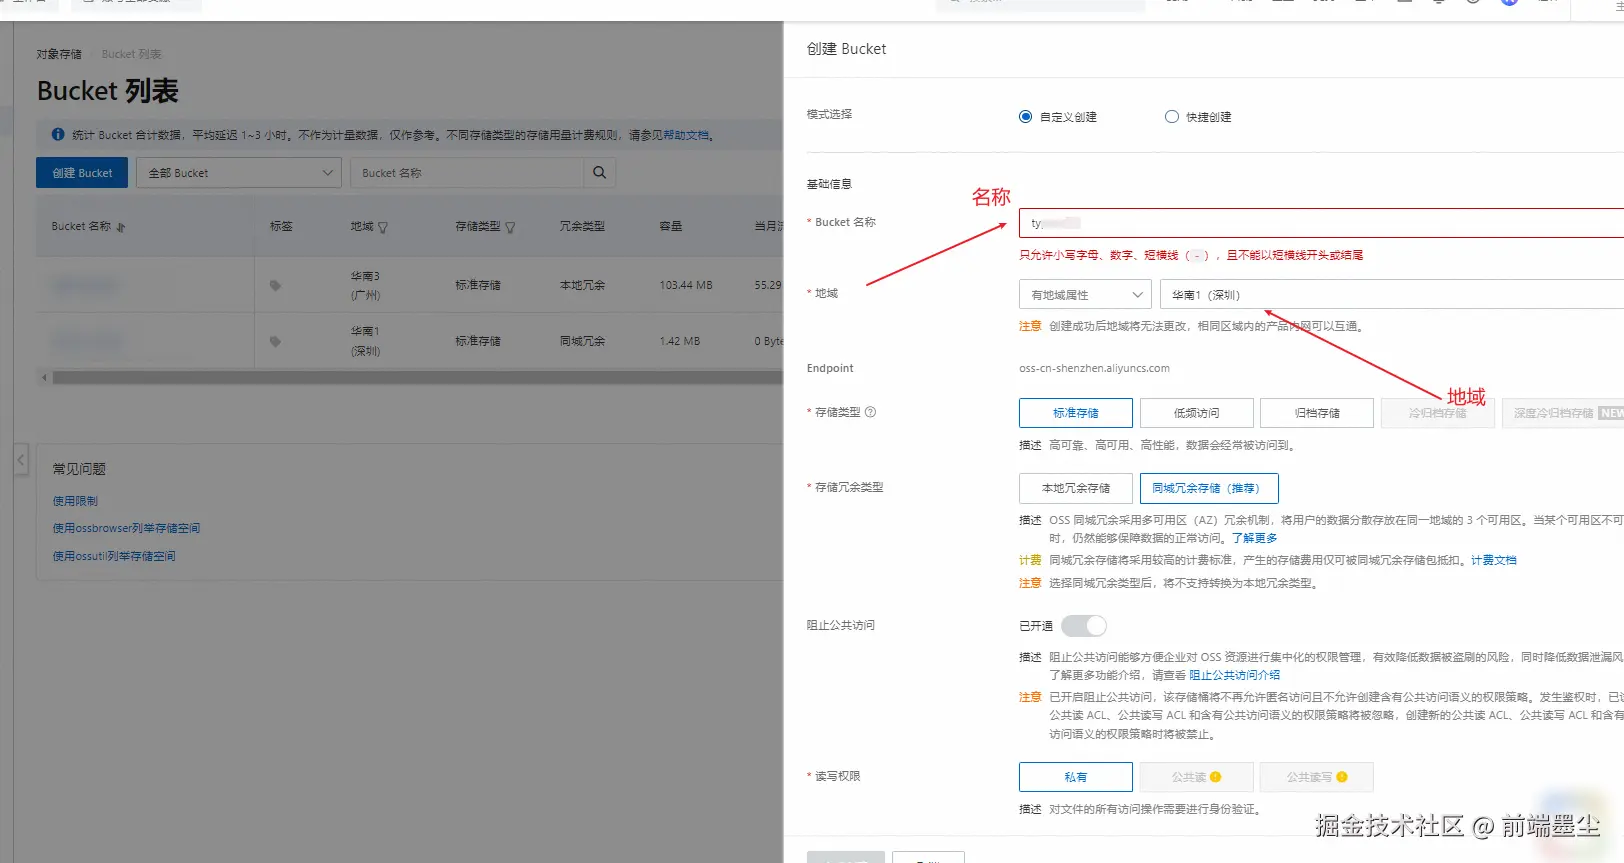Viewport: 1624px width, 863px height.
Task: Toggle the 阻止公共访问 switch
Action: [x=1084, y=626]
